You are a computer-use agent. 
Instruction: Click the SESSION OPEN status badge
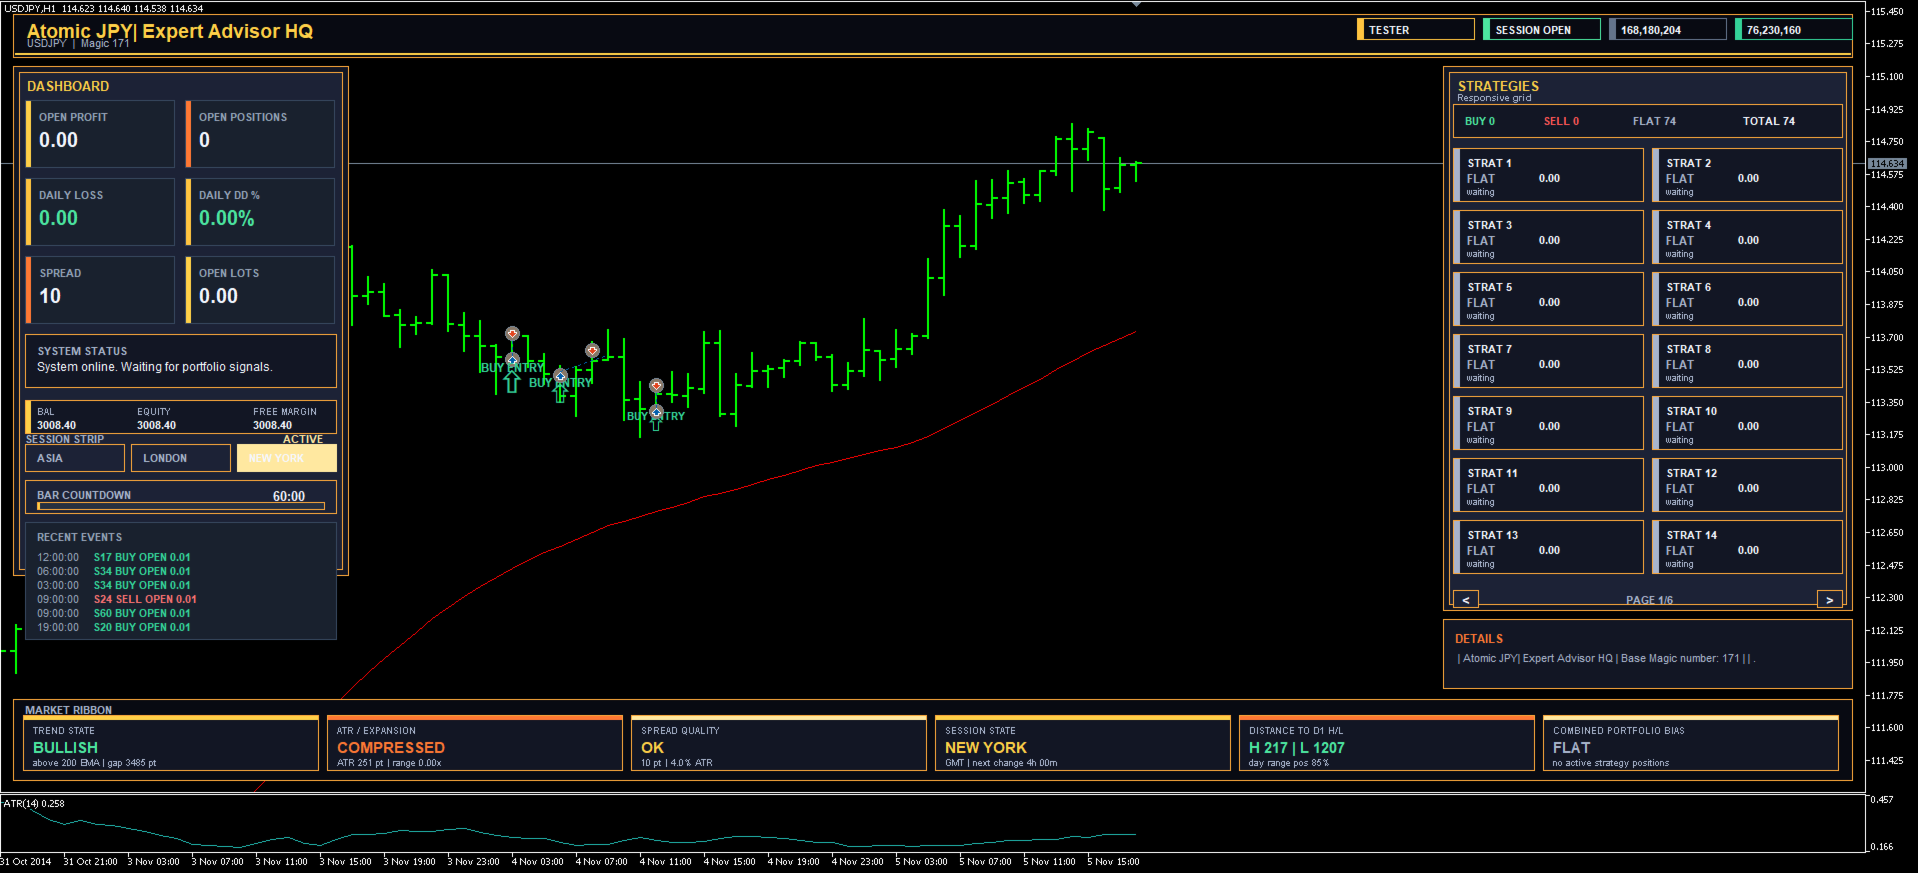1542,30
